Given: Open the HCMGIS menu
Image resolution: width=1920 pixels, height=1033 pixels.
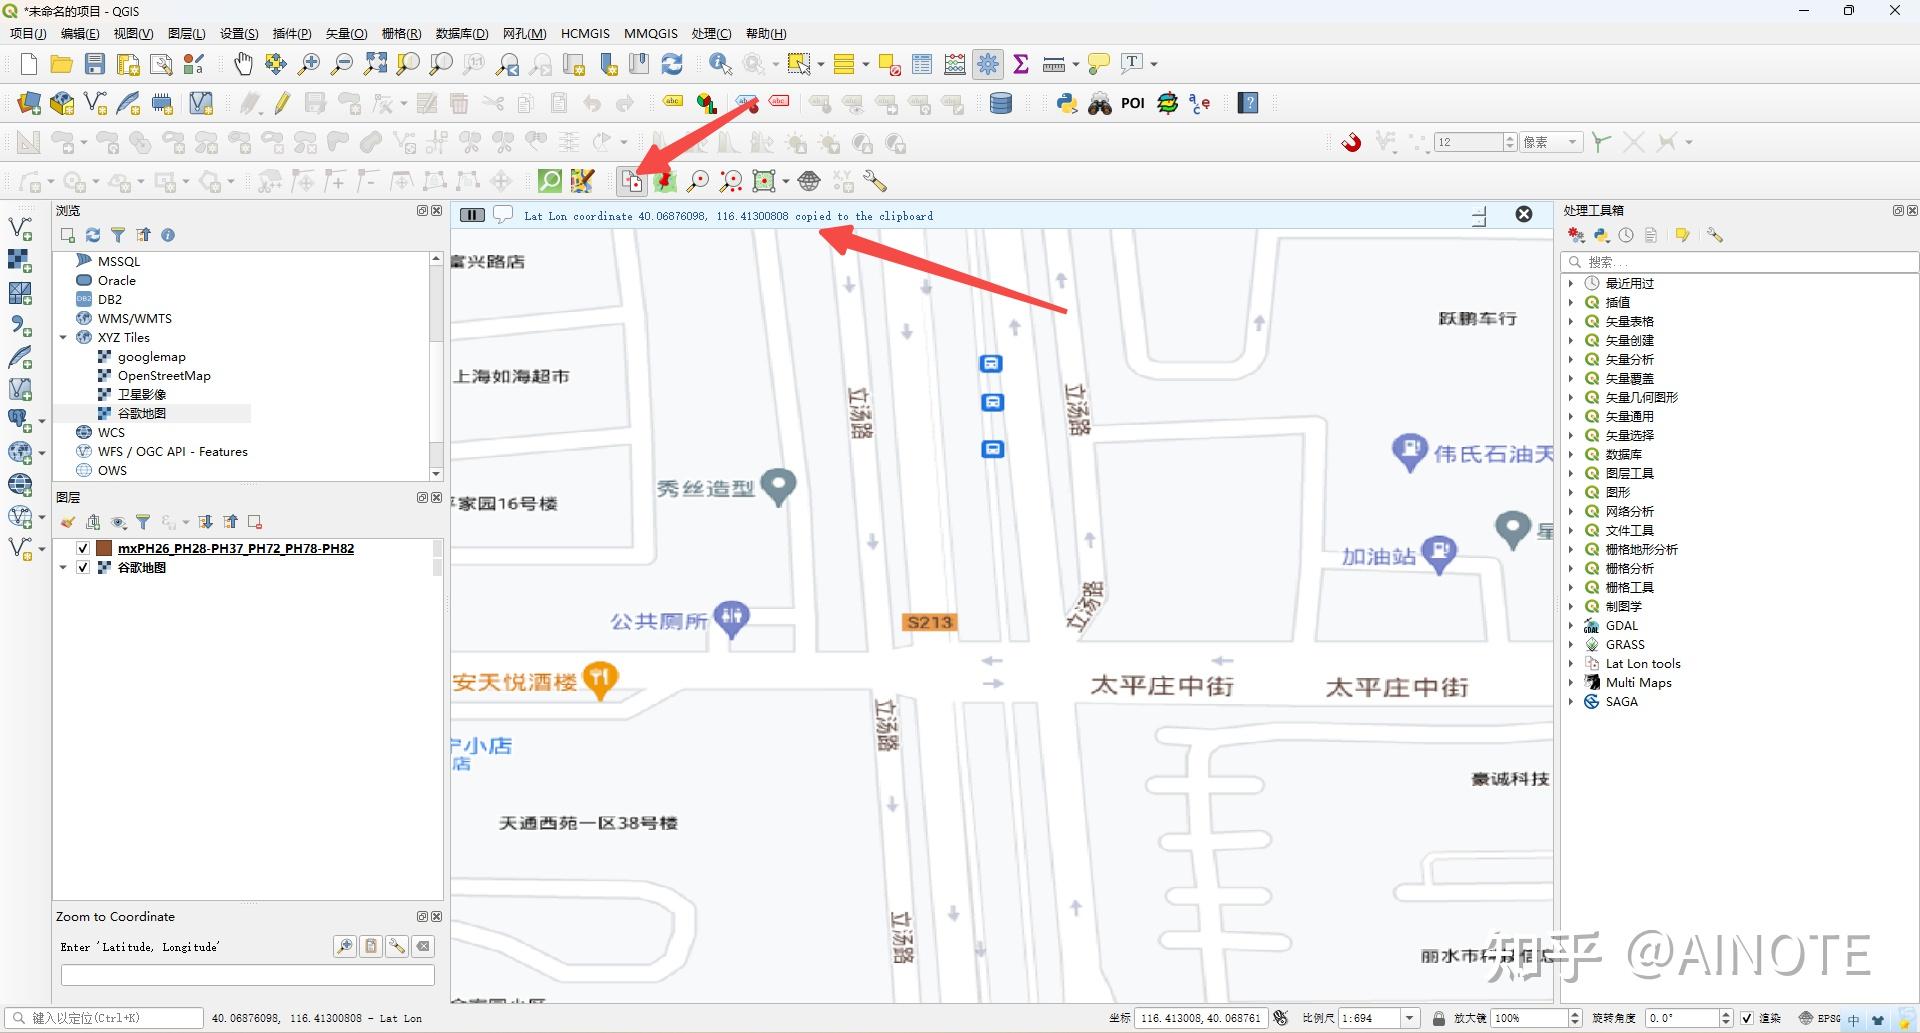Looking at the screenshot, I should [x=585, y=33].
